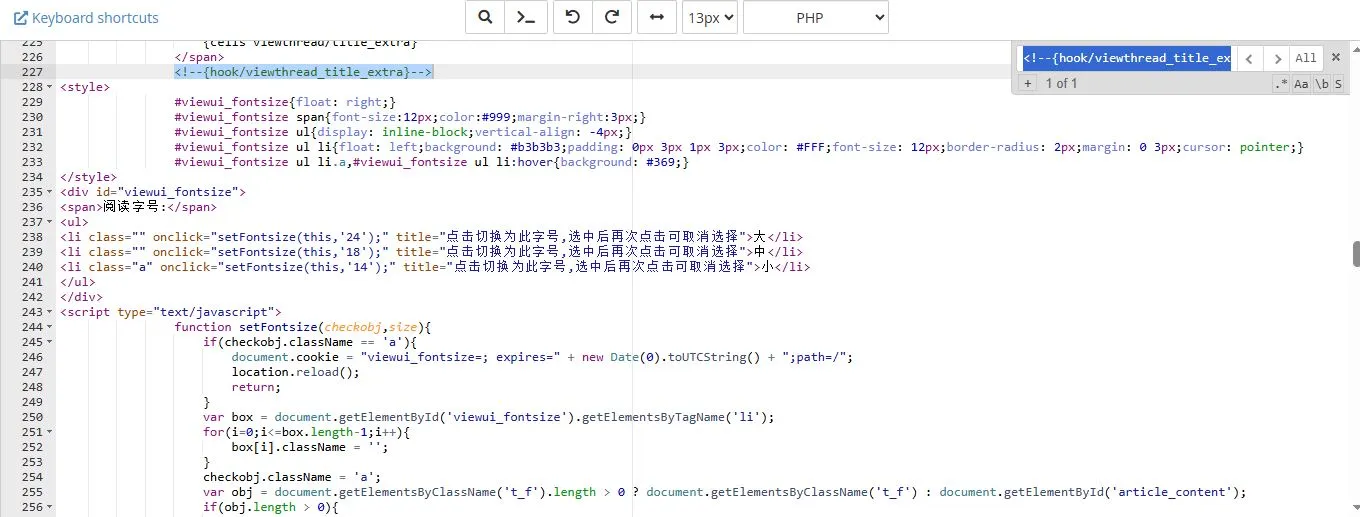
Task: Click the closing '</div>' tag on line 242
Action: click(81, 297)
